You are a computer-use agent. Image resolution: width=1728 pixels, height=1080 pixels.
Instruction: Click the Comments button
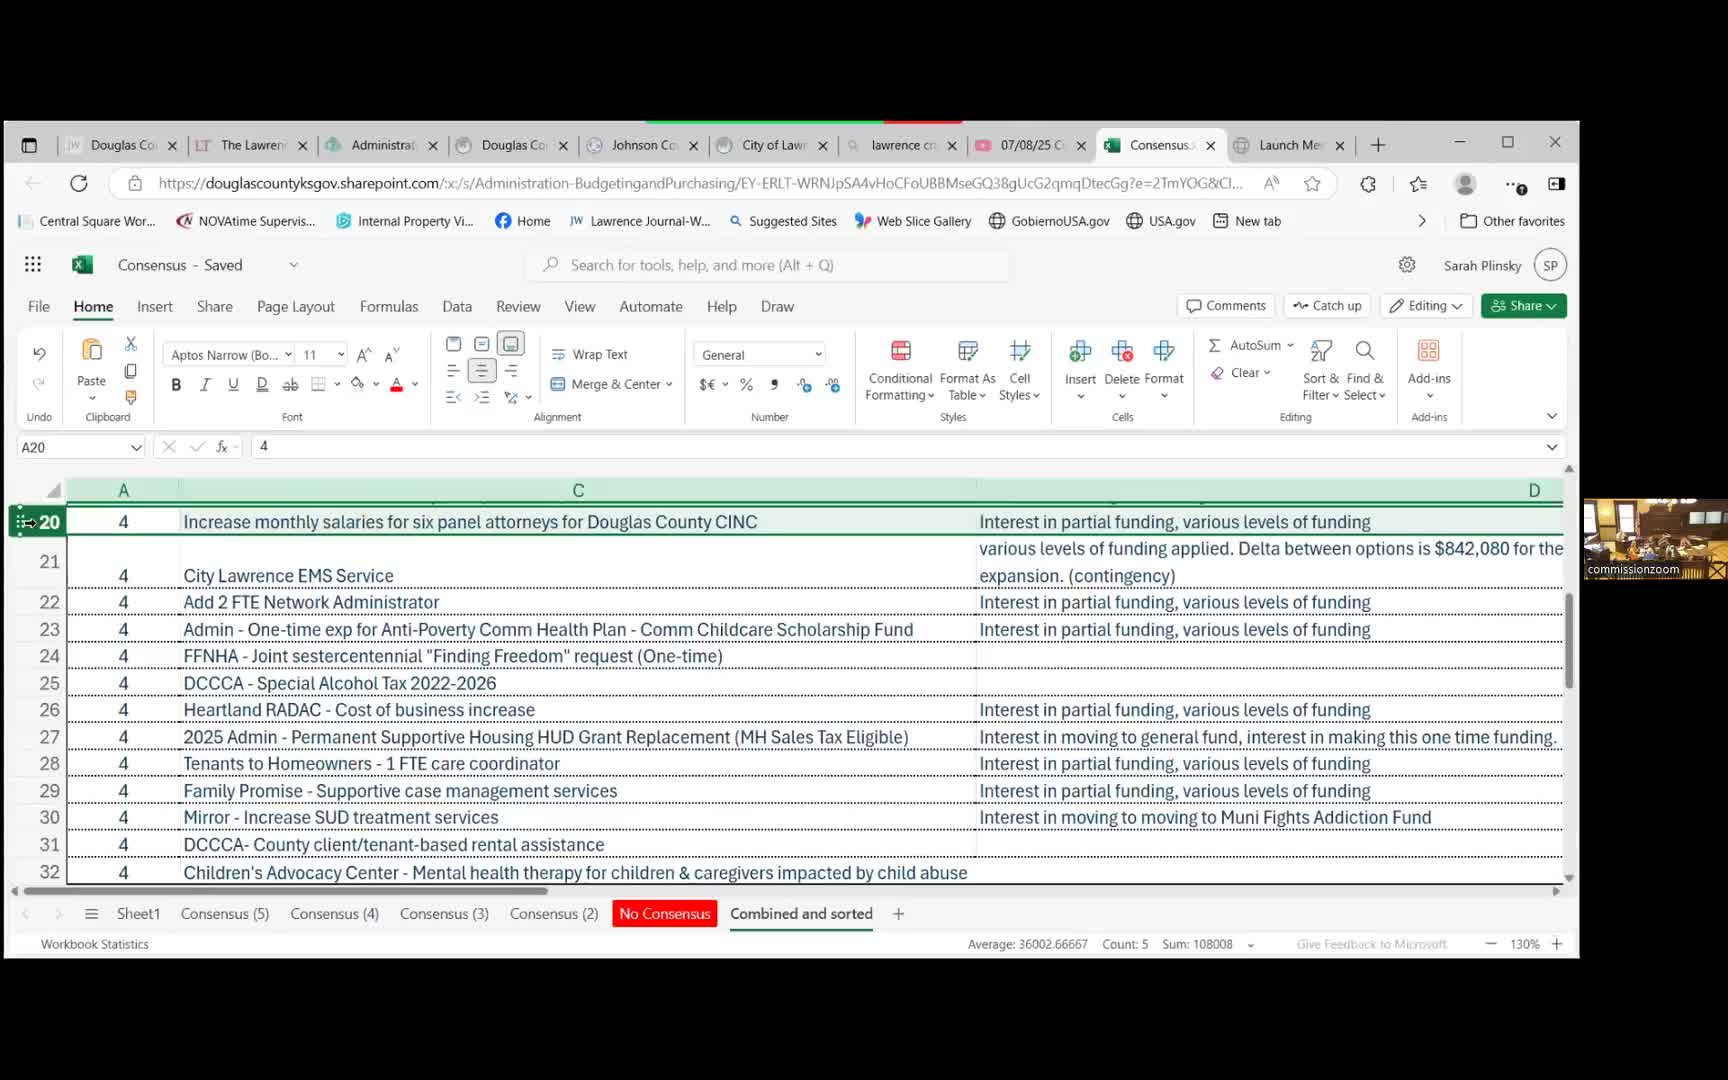tap(1226, 306)
